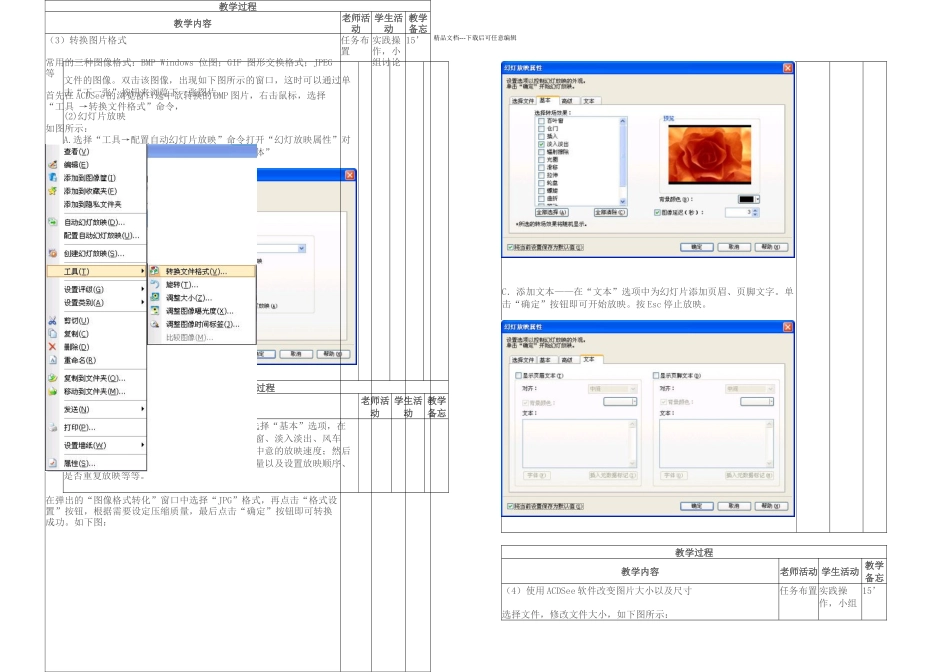
Task: Click 确定 in rose preview dialog
Action: 697,247
